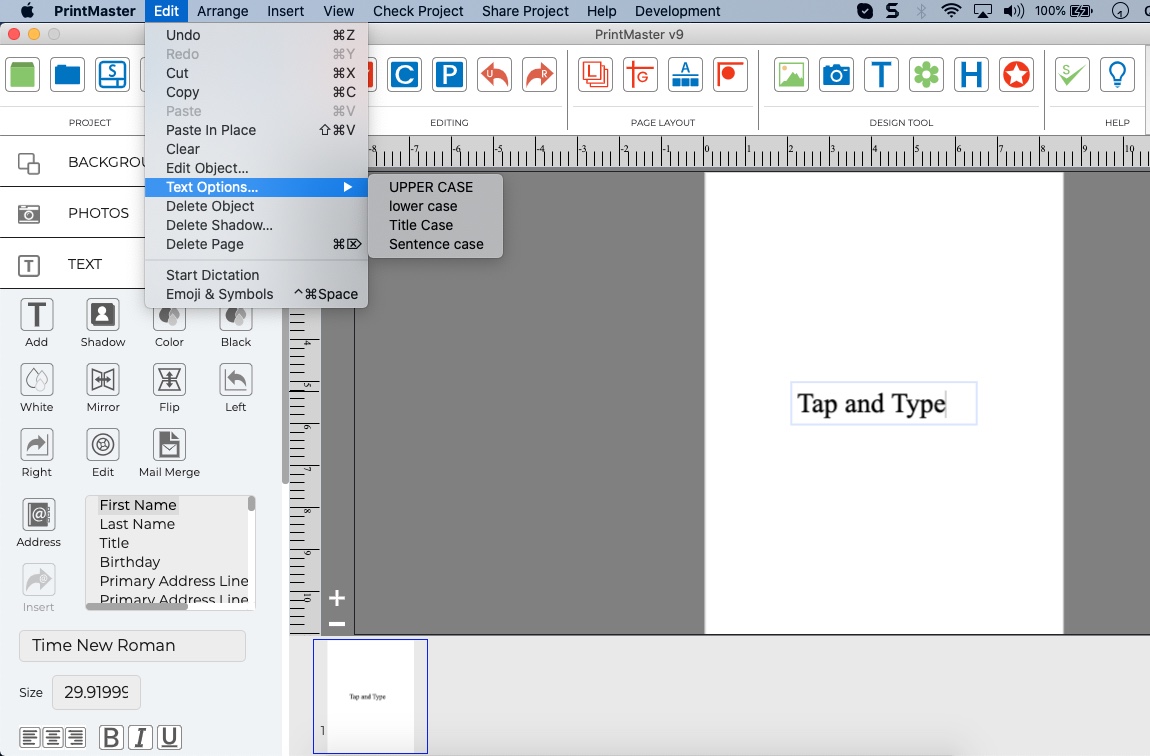Select Last Name from merge field list
The height and width of the screenshot is (756, 1150).
[x=137, y=524]
